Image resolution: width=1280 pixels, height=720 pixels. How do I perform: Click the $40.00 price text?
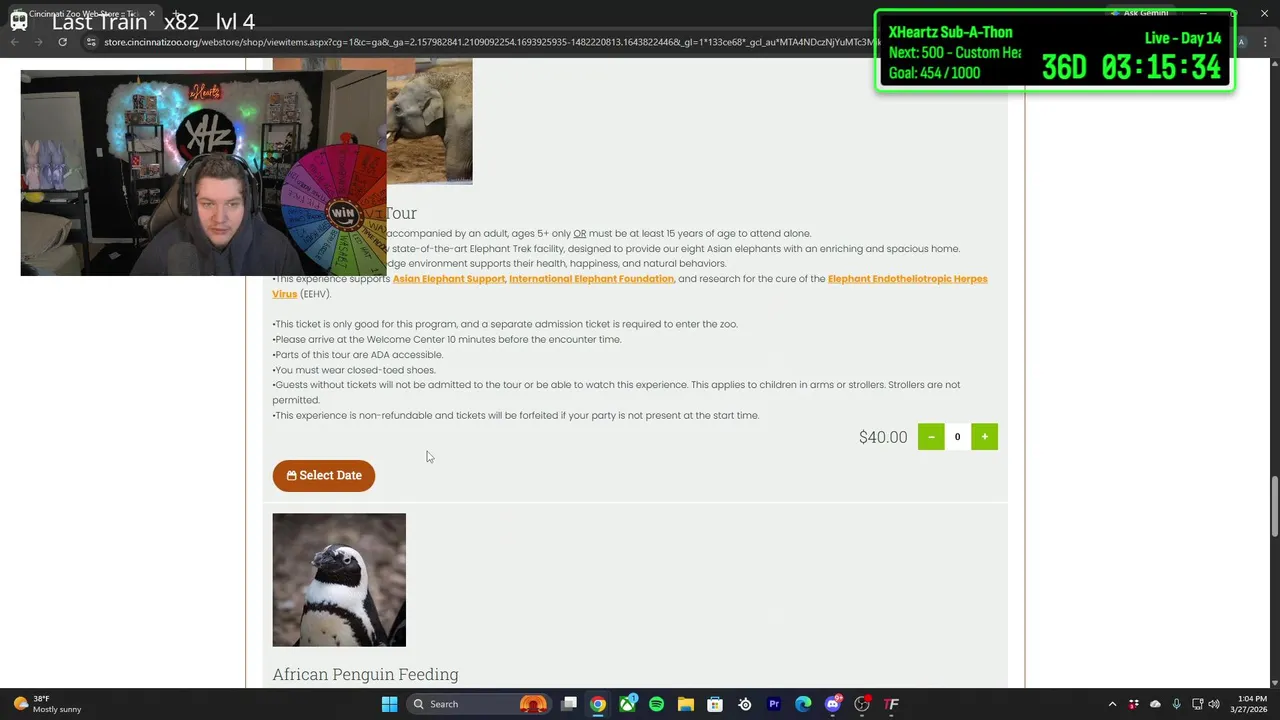click(x=883, y=437)
